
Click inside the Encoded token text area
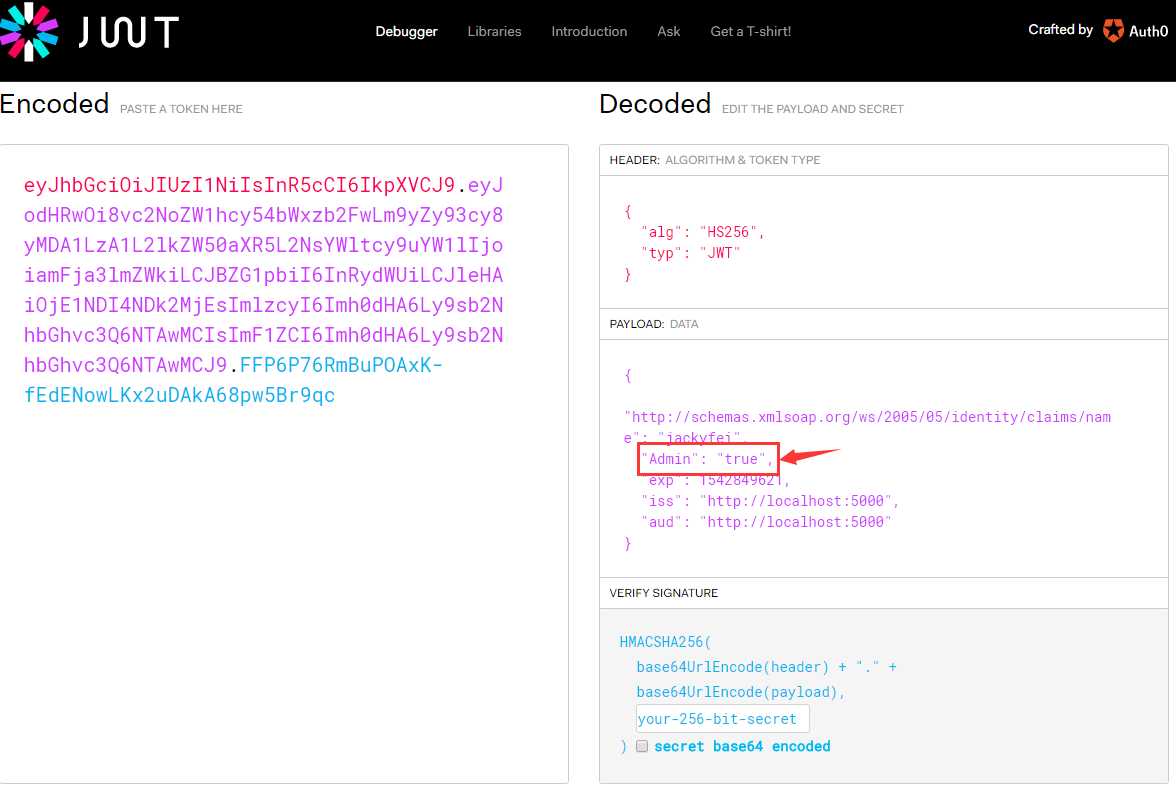(284, 464)
